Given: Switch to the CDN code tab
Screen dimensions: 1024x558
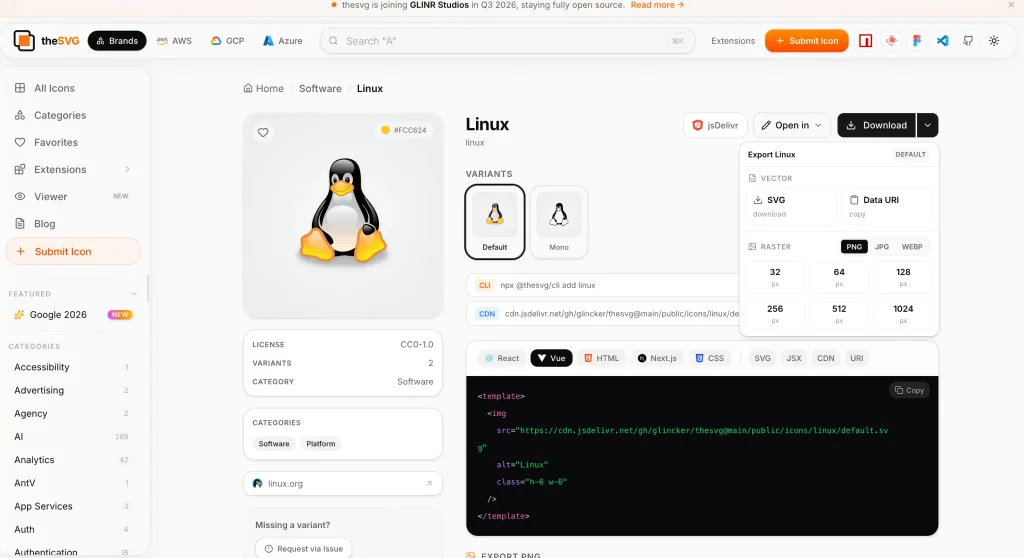Looking at the screenshot, I should pos(825,358).
